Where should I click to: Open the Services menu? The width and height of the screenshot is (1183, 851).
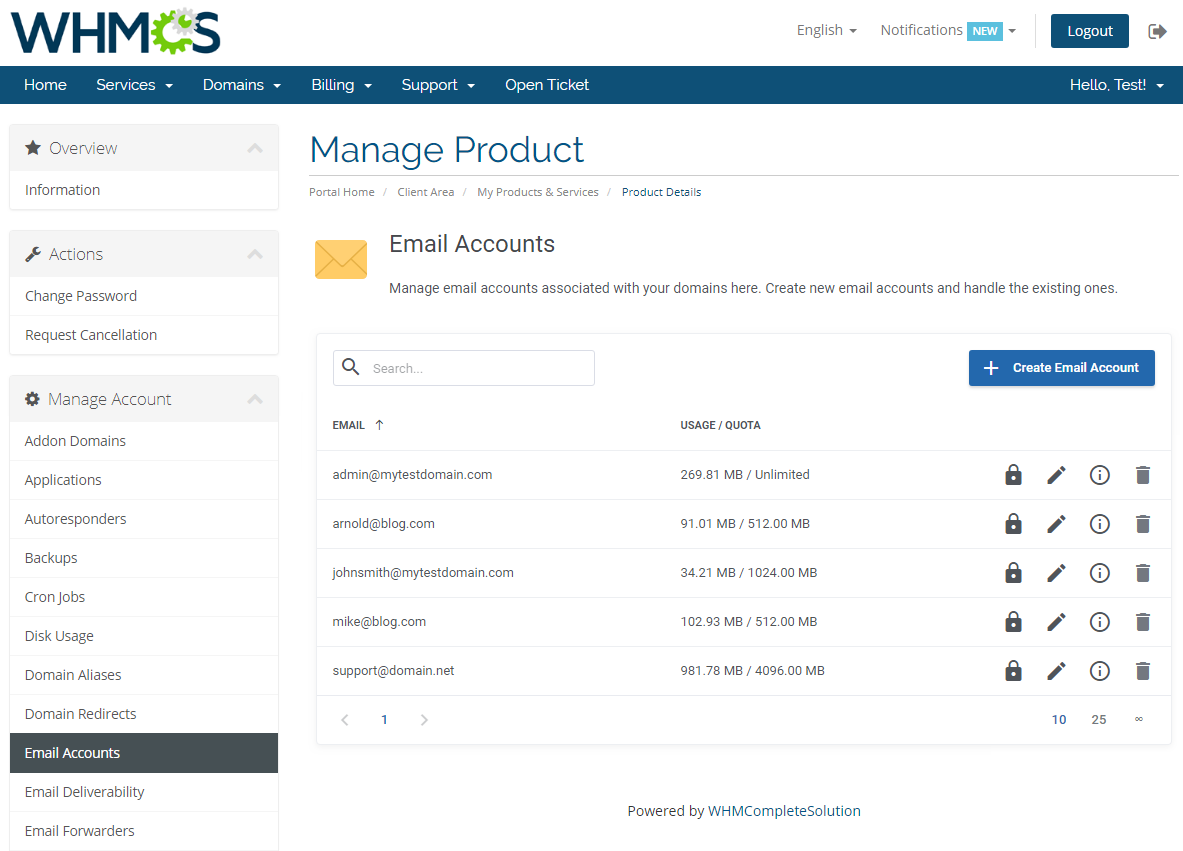click(134, 85)
